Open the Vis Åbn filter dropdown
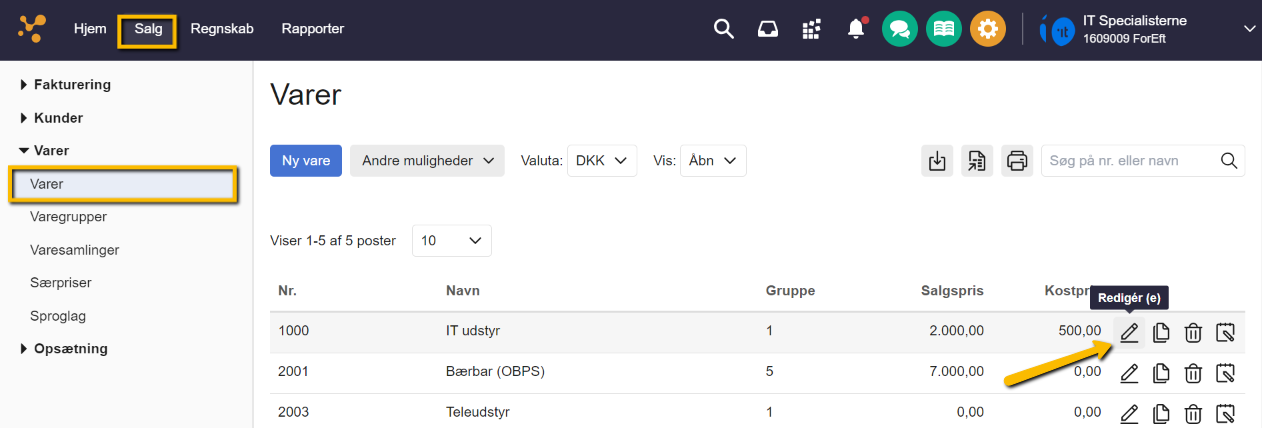 tap(713, 160)
